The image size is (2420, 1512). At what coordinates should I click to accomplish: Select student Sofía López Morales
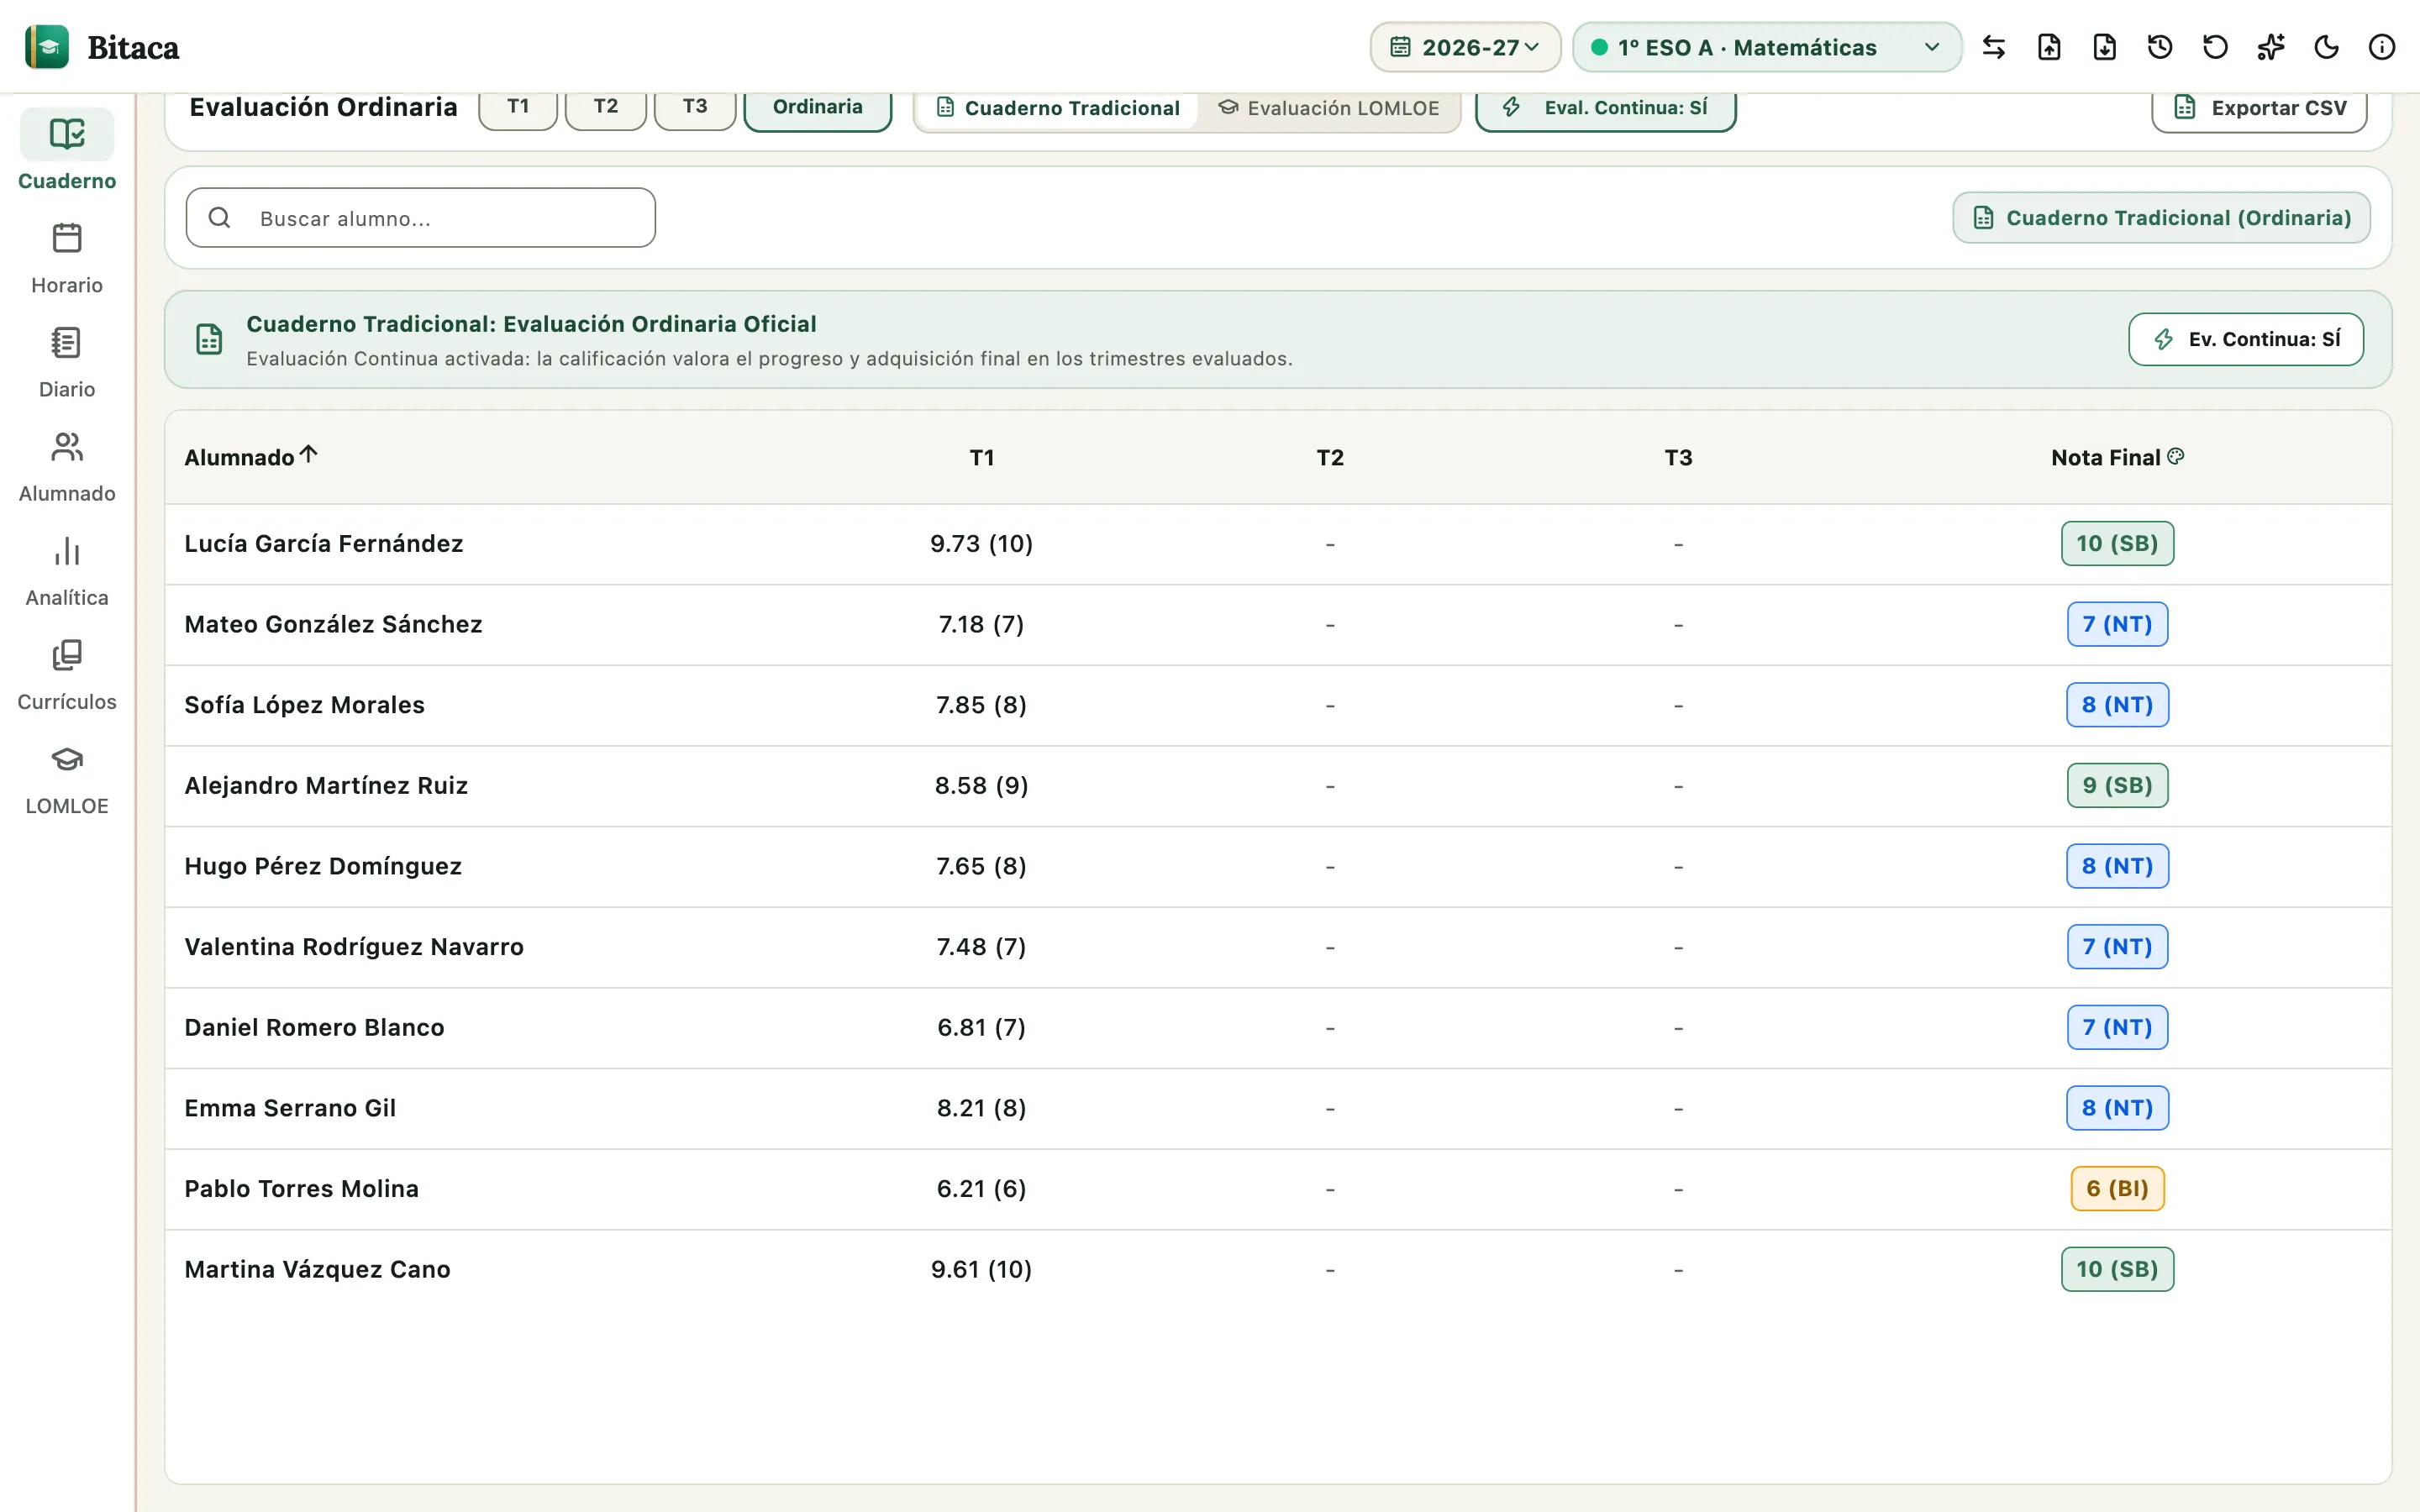[304, 705]
